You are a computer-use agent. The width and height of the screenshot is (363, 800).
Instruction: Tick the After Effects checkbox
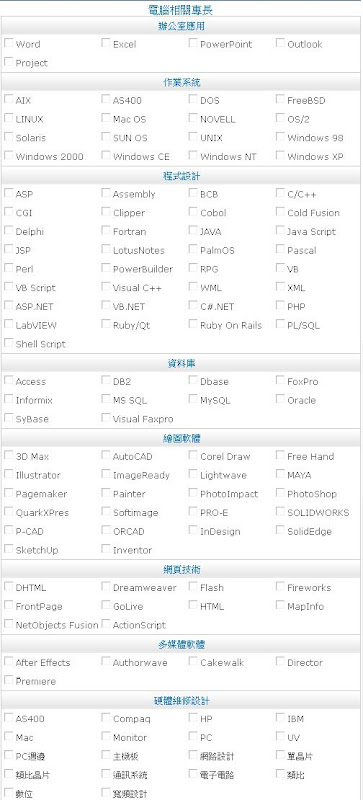(x=8, y=662)
